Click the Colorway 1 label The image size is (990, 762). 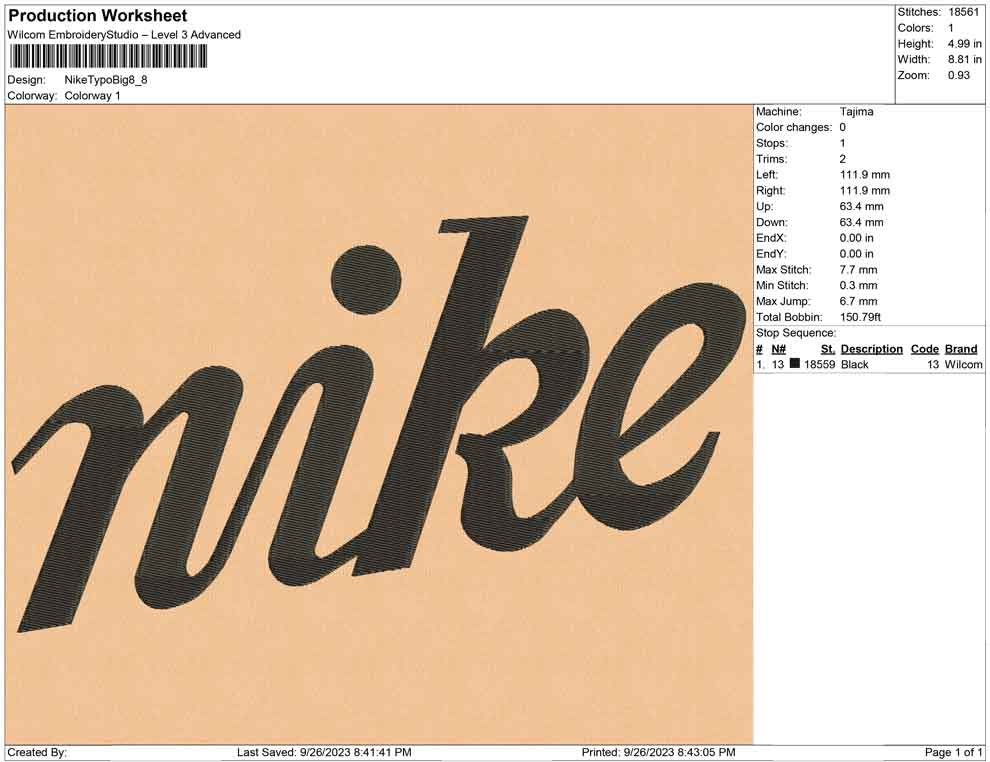(92, 96)
